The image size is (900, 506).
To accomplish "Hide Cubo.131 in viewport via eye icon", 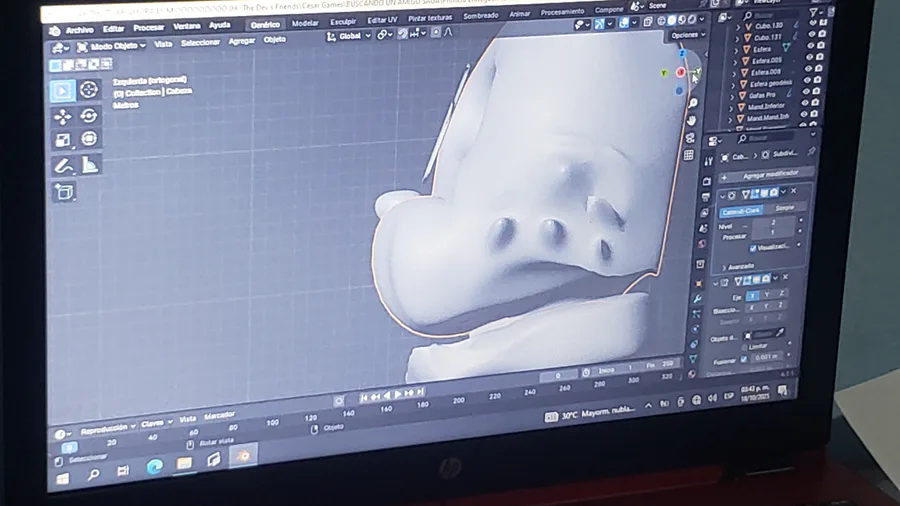I will point(812,34).
